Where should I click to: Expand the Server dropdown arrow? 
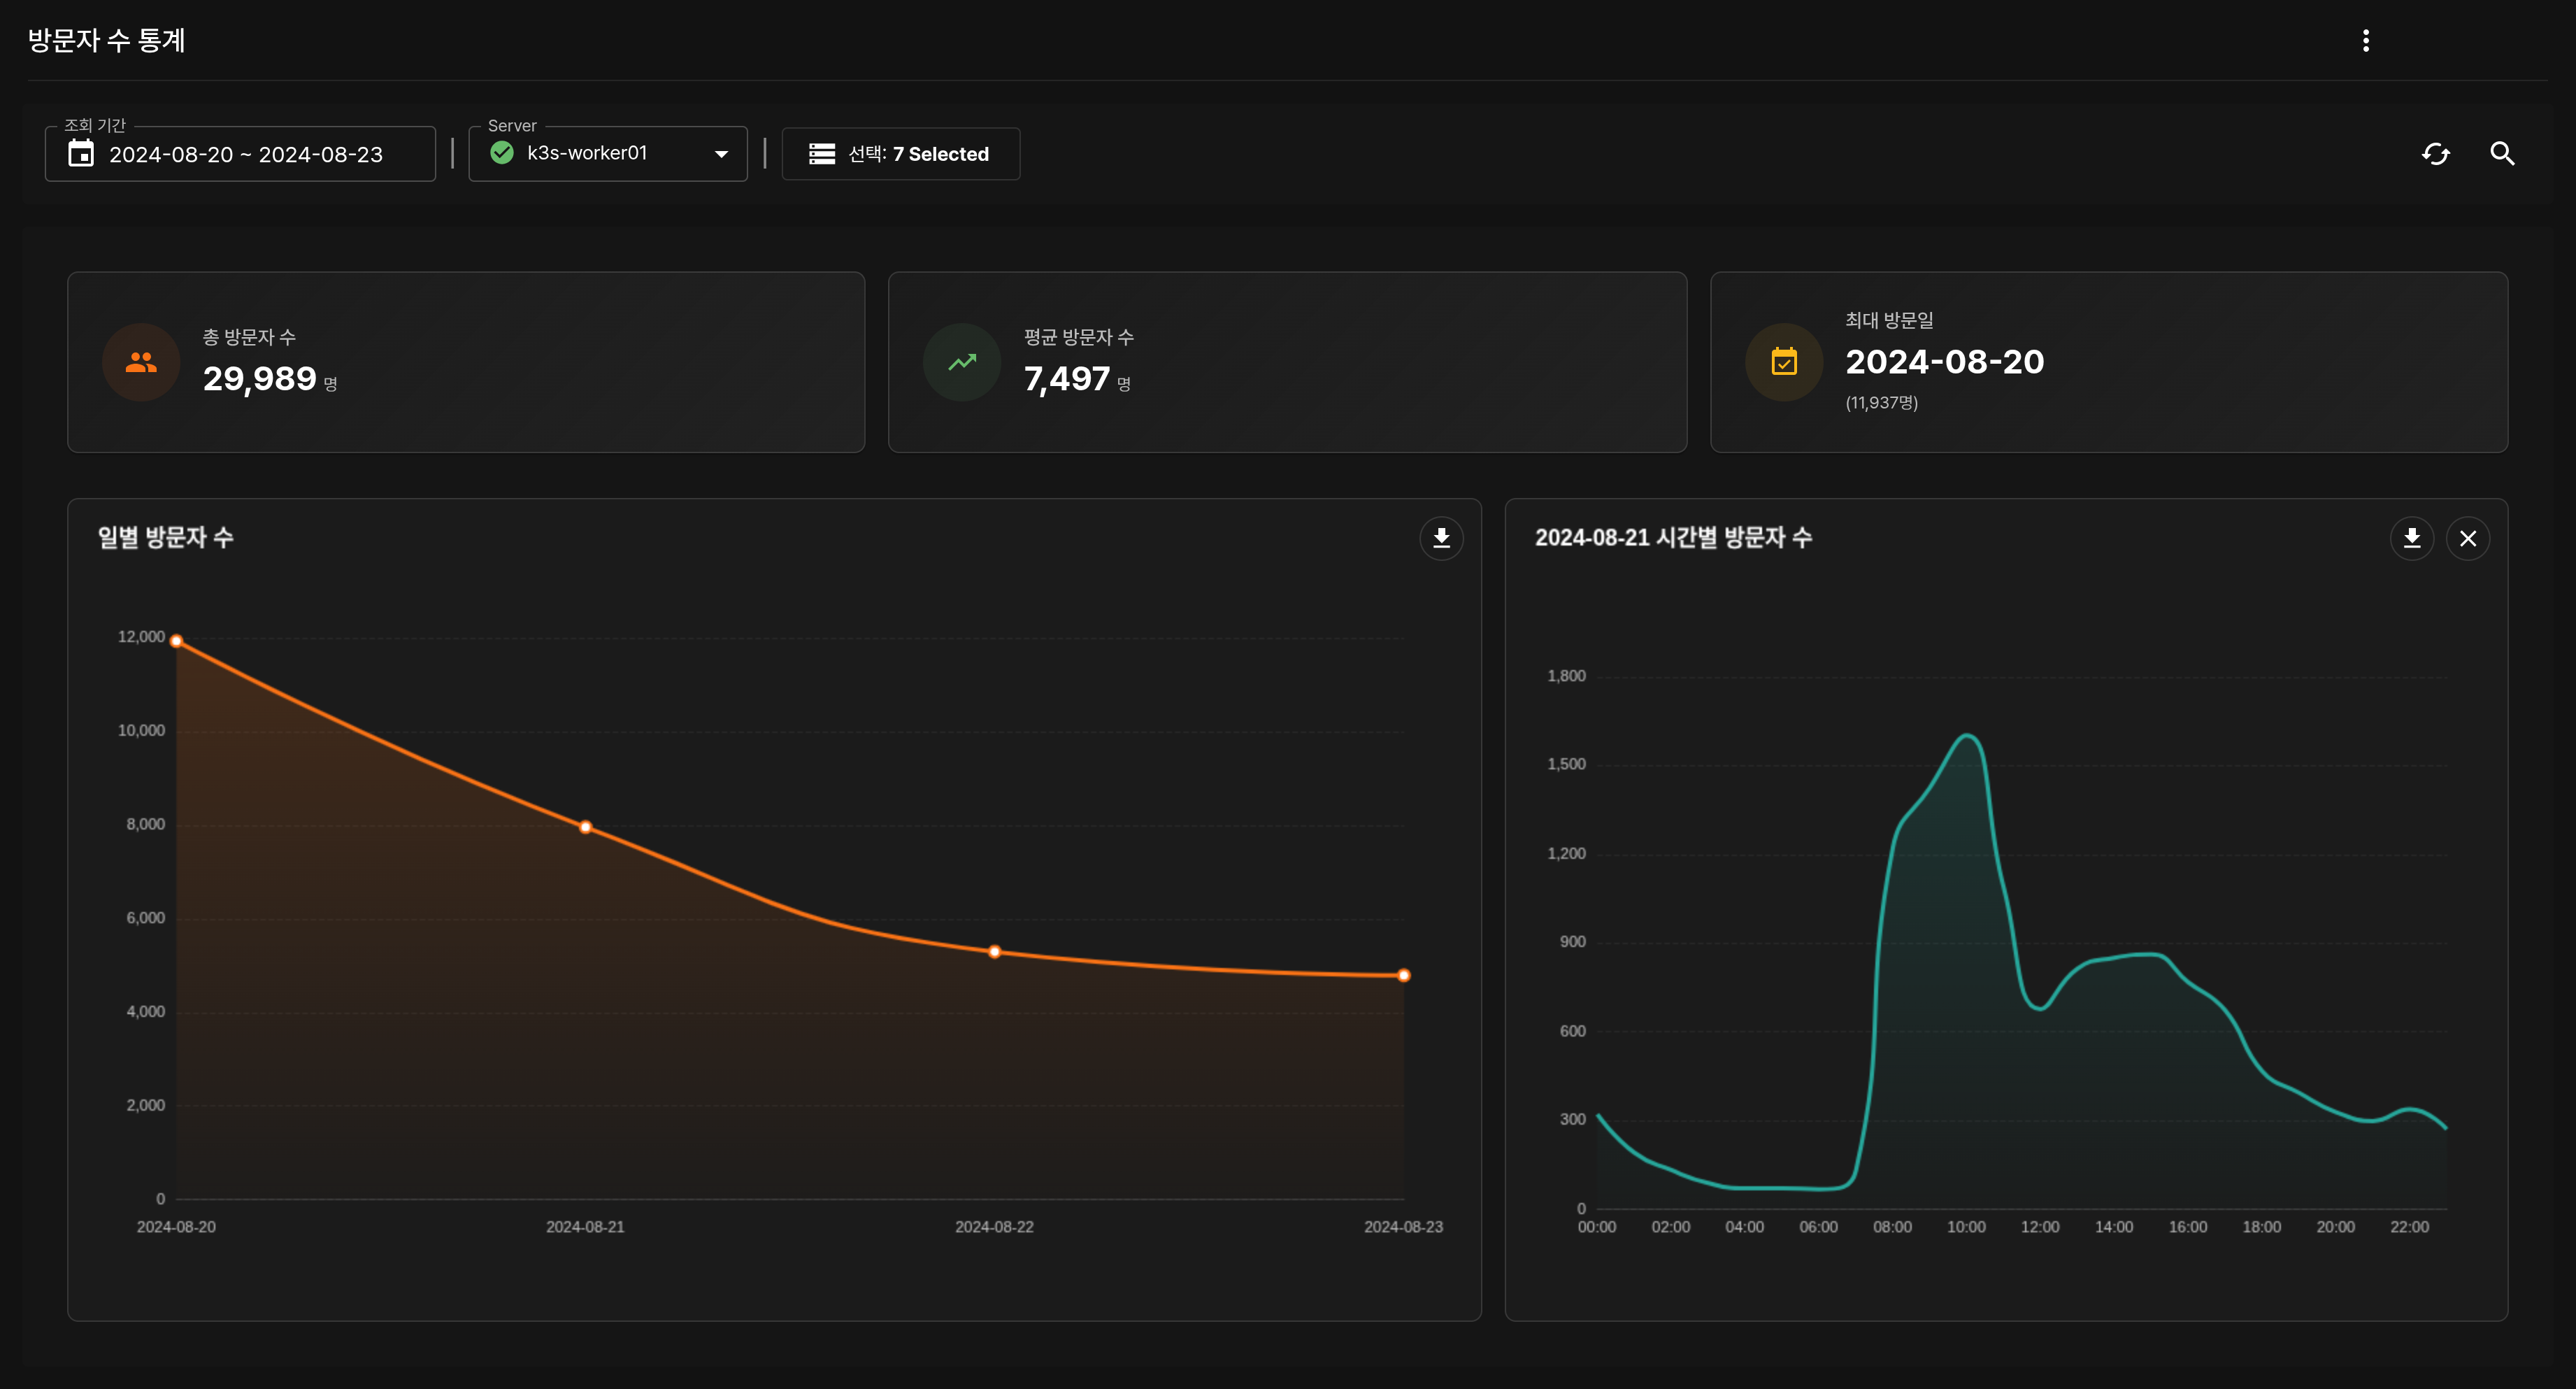click(x=721, y=154)
